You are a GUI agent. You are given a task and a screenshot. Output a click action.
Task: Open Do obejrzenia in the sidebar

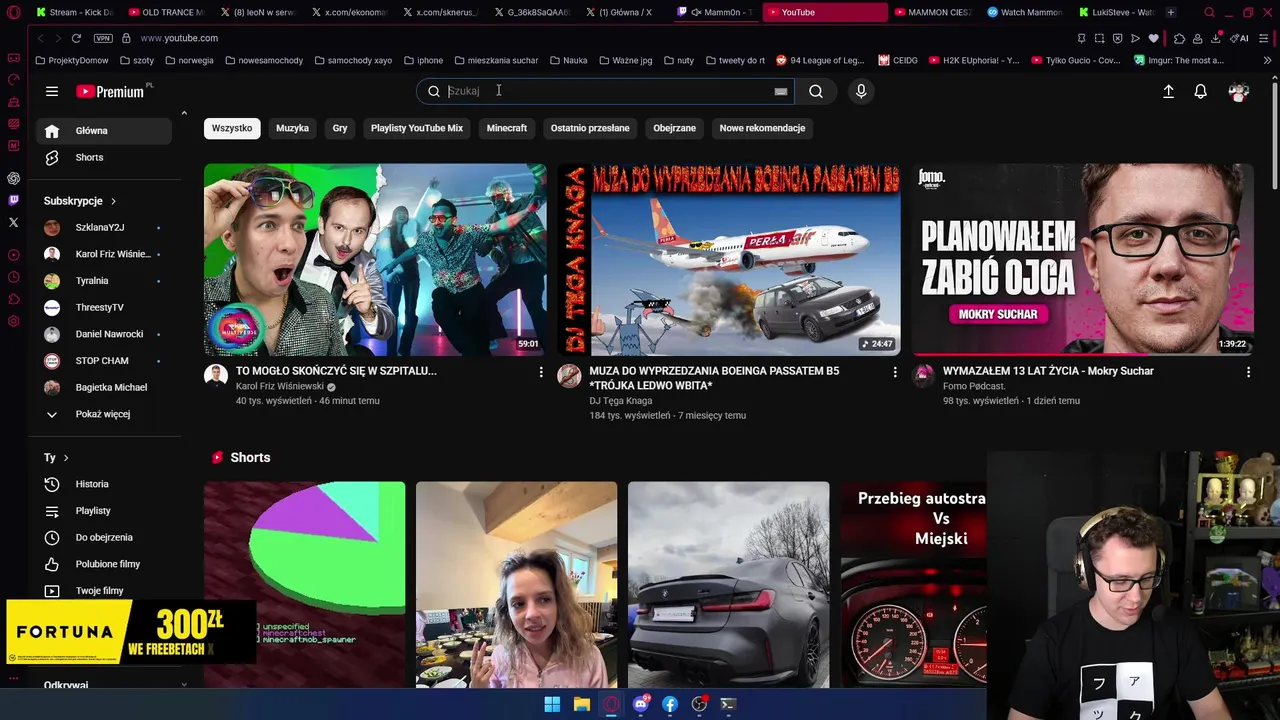104,538
